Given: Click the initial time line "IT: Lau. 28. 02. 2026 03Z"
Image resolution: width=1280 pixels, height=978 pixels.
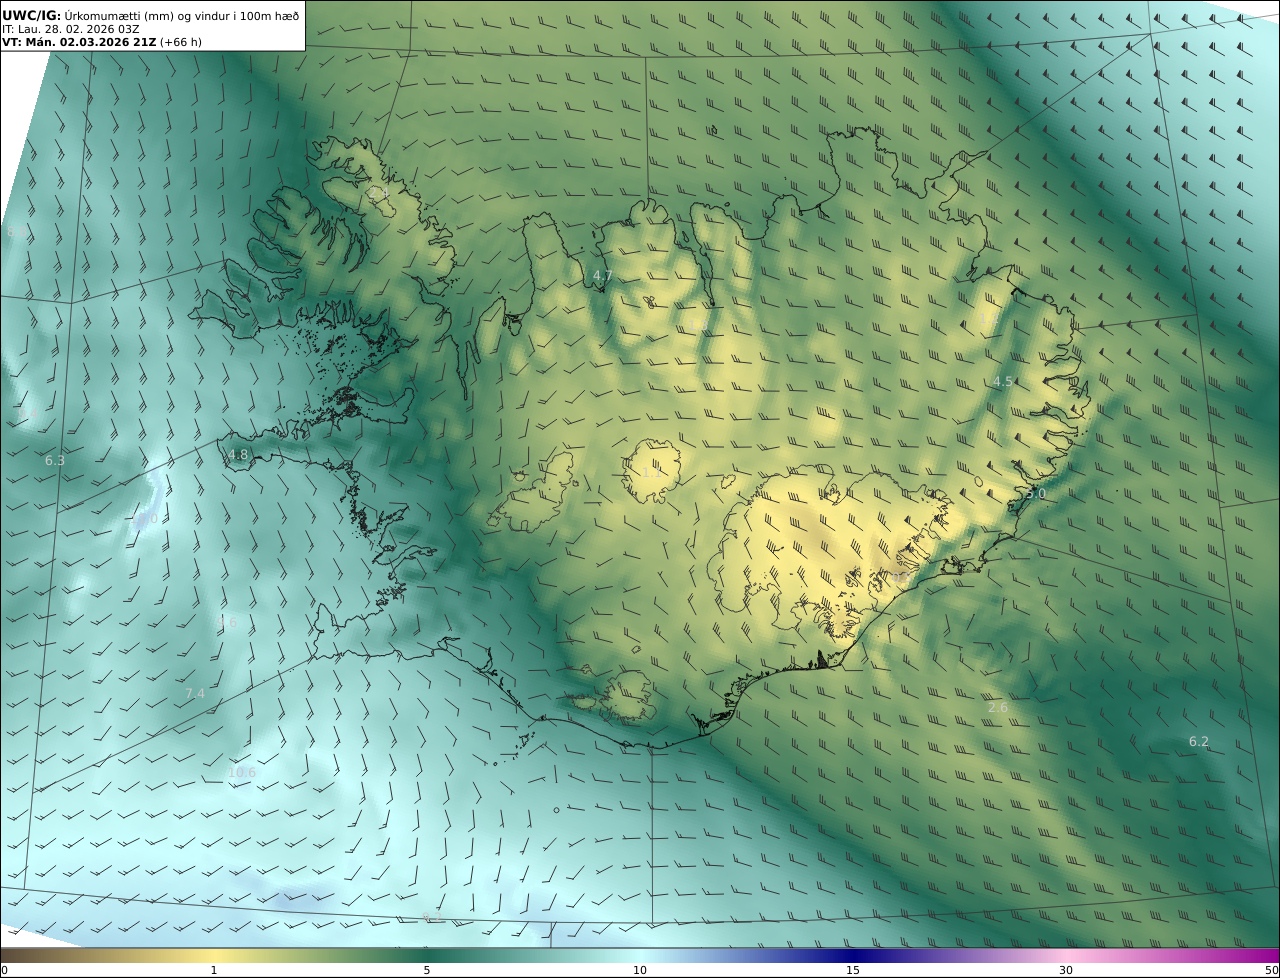Looking at the screenshot, I should coord(70,29).
